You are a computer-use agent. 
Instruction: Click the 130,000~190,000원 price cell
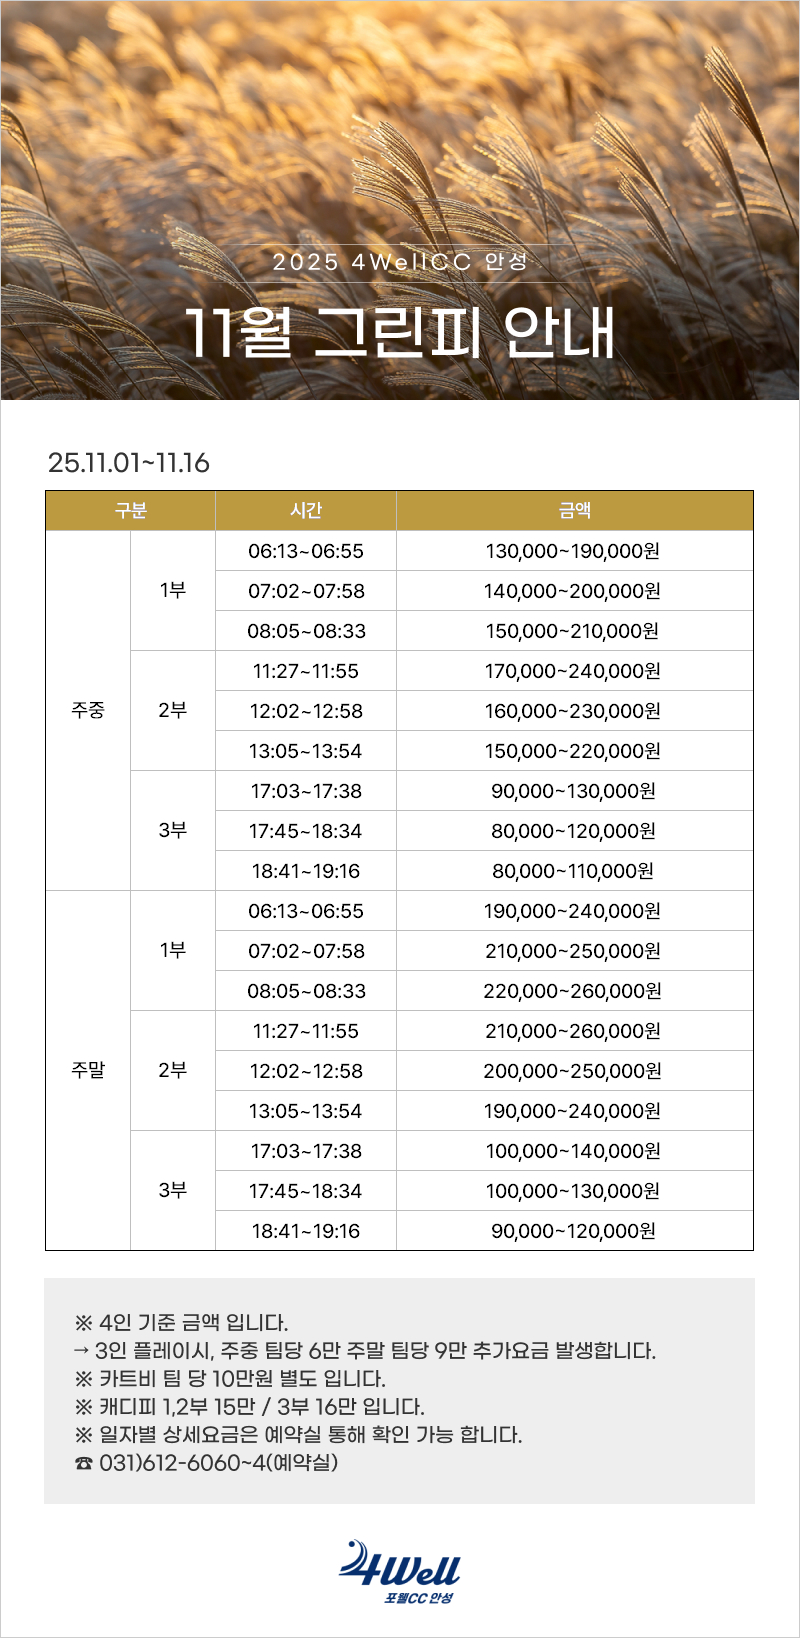point(573,551)
